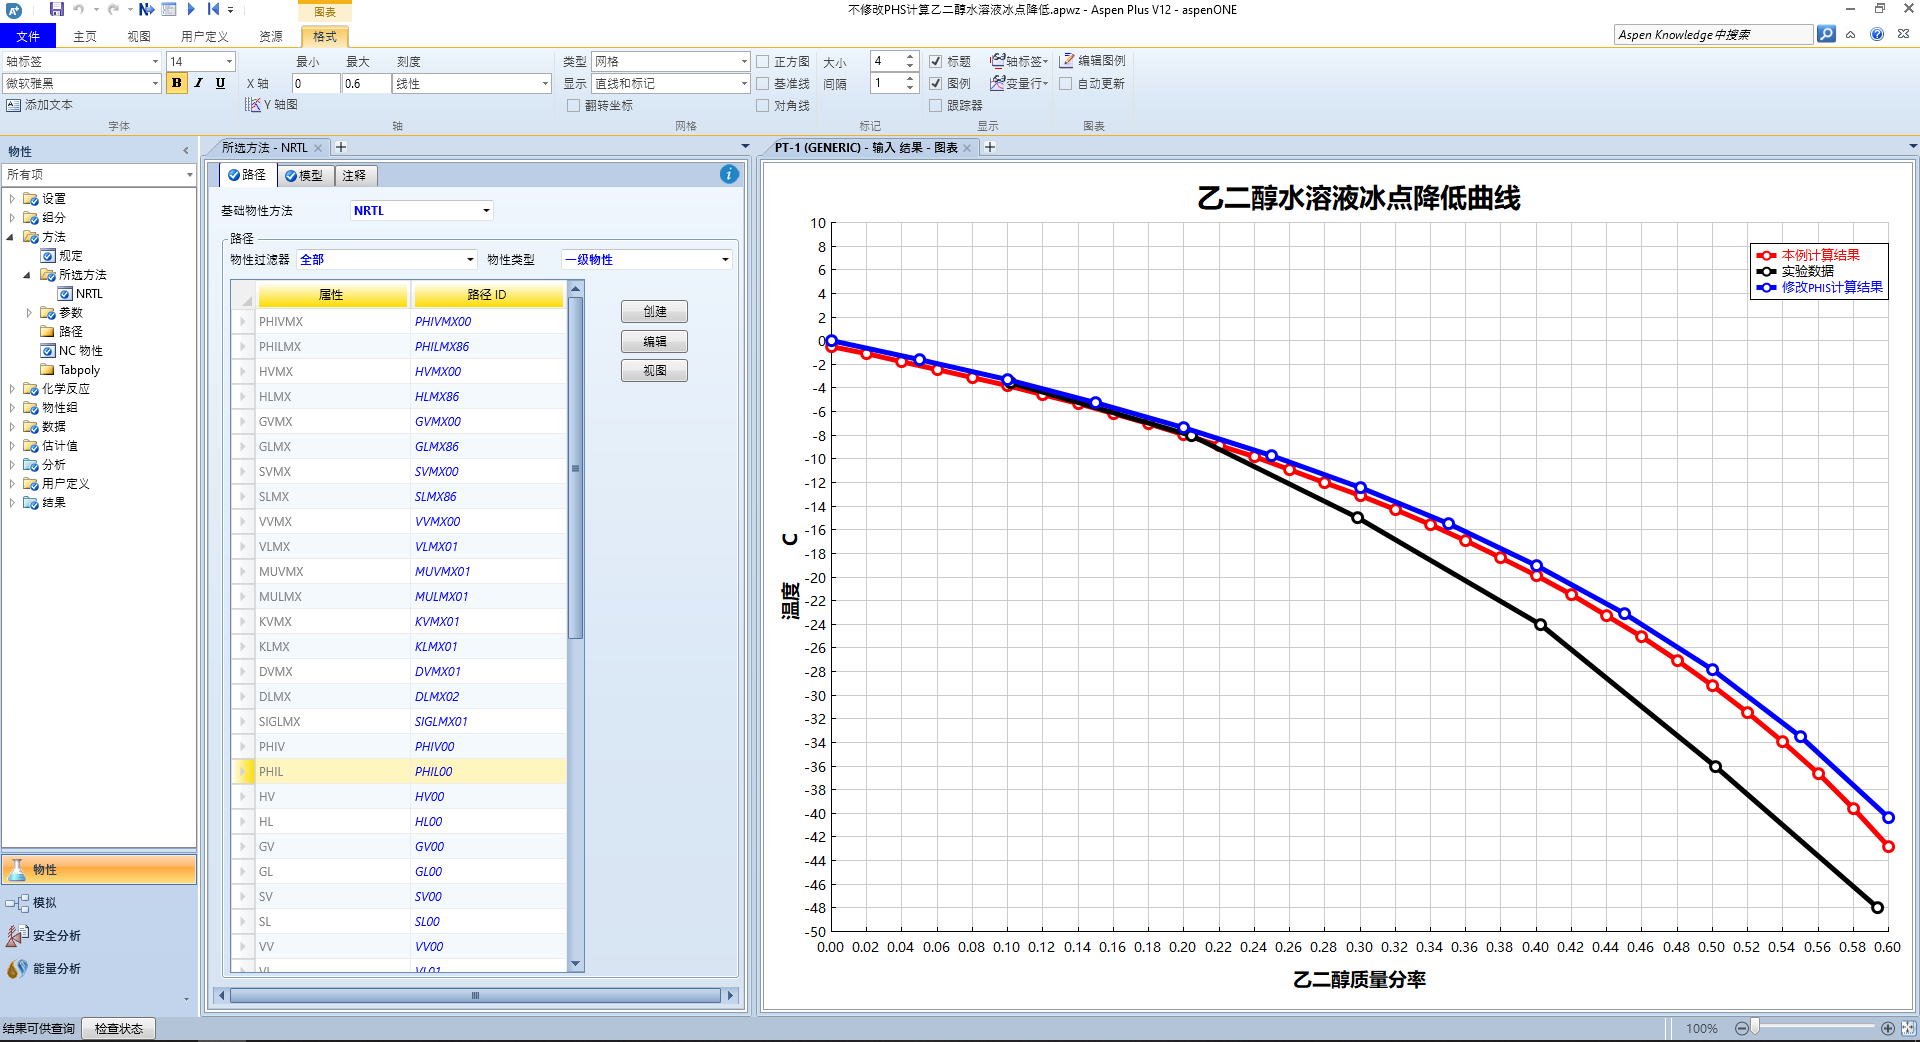Click the 编辑 (Edit) button
Screen dimensions: 1920x1042
[x=654, y=341]
